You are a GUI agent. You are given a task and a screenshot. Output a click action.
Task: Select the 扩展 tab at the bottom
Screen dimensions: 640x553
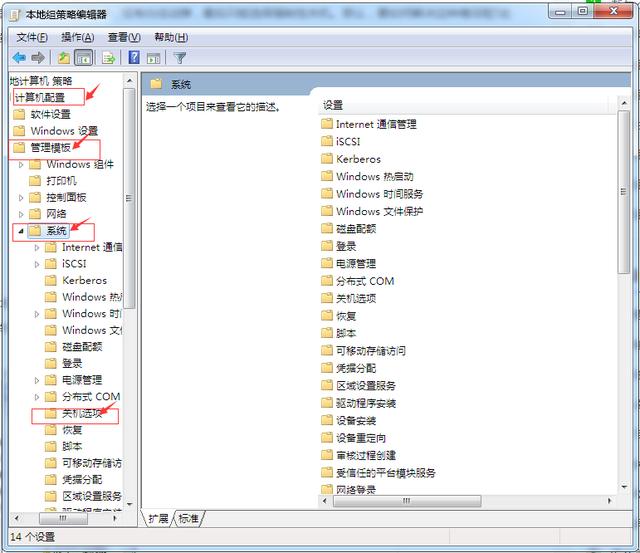point(158,518)
